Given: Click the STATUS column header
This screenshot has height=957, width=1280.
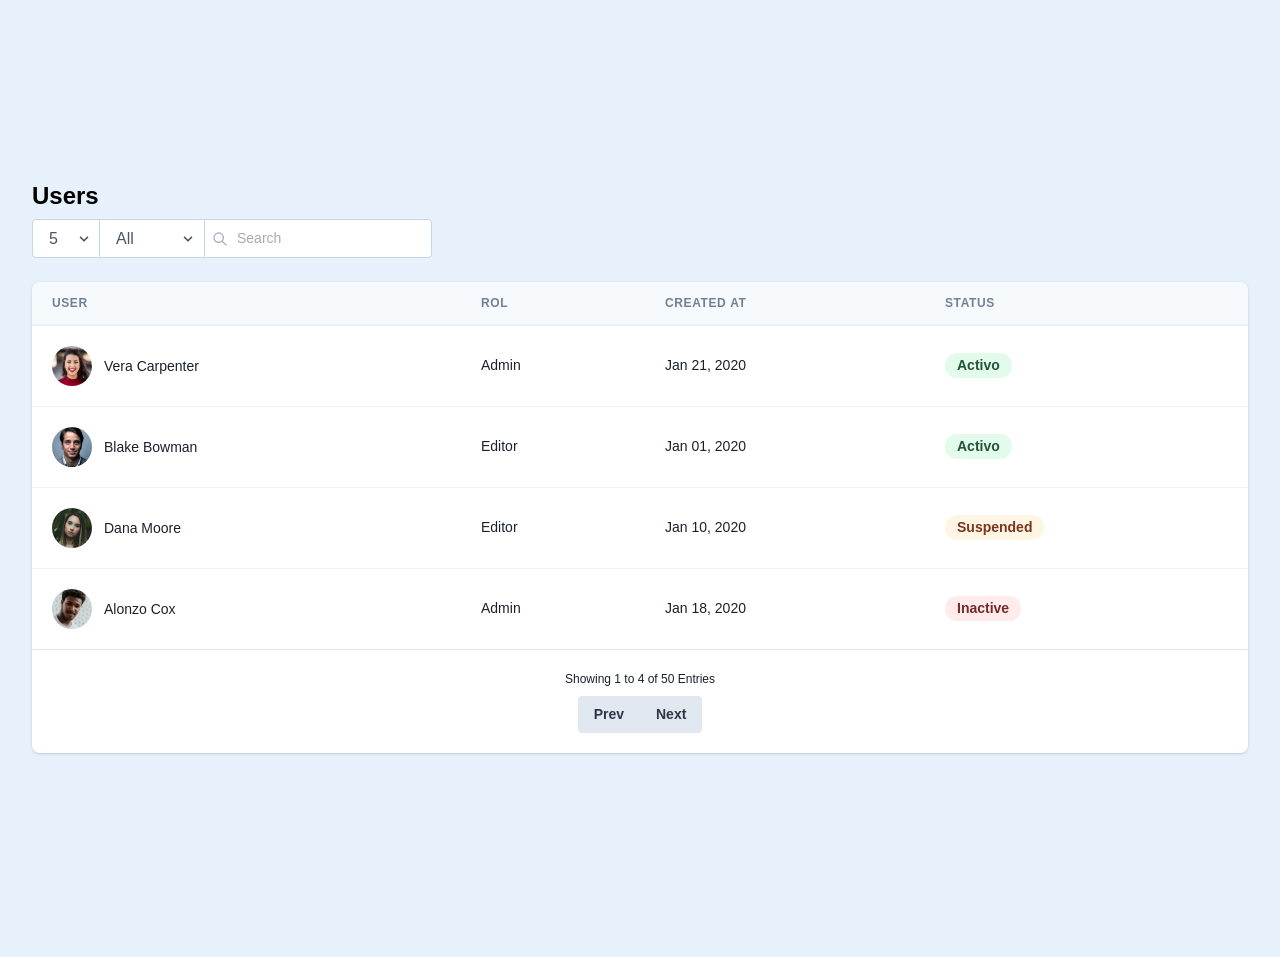Looking at the screenshot, I should [x=969, y=303].
